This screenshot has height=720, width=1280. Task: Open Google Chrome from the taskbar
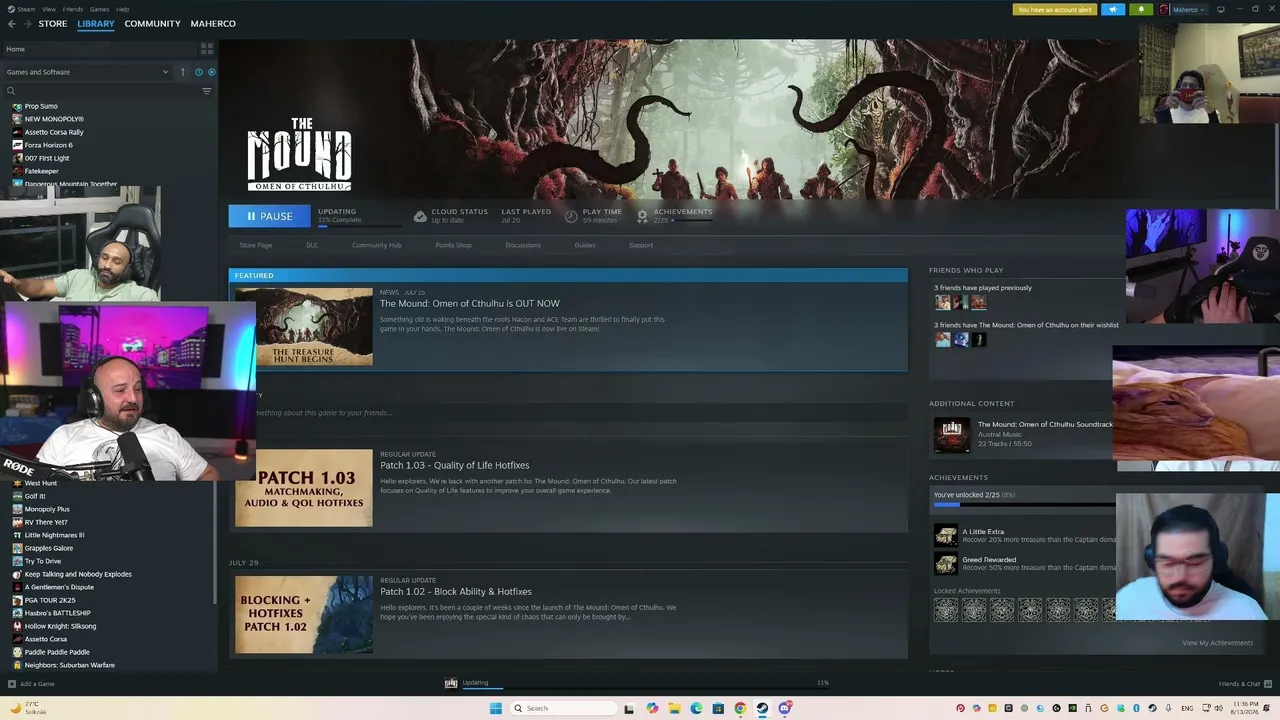[740, 709]
